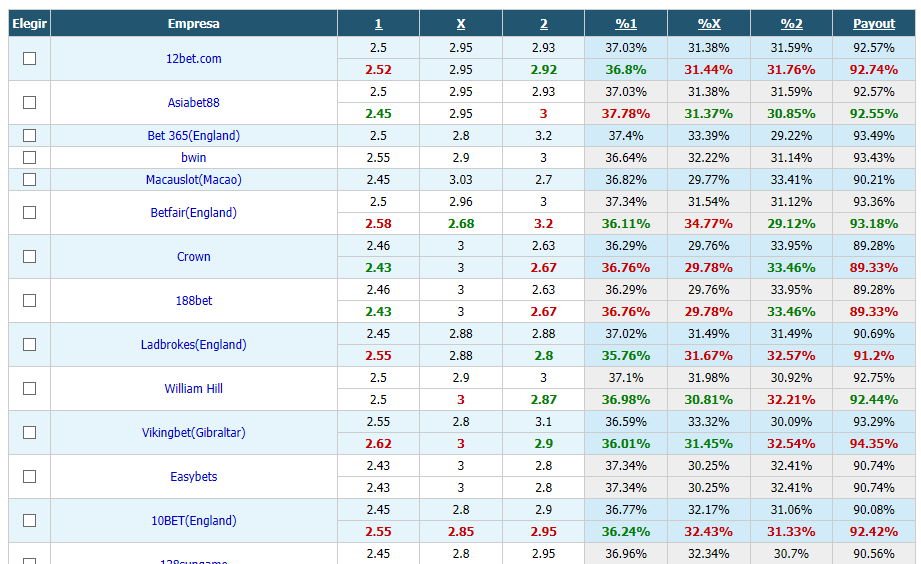Open the Vikingbet(Gibraltar) link
This screenshot has width=921, height=564.
(x=194, y=432)
